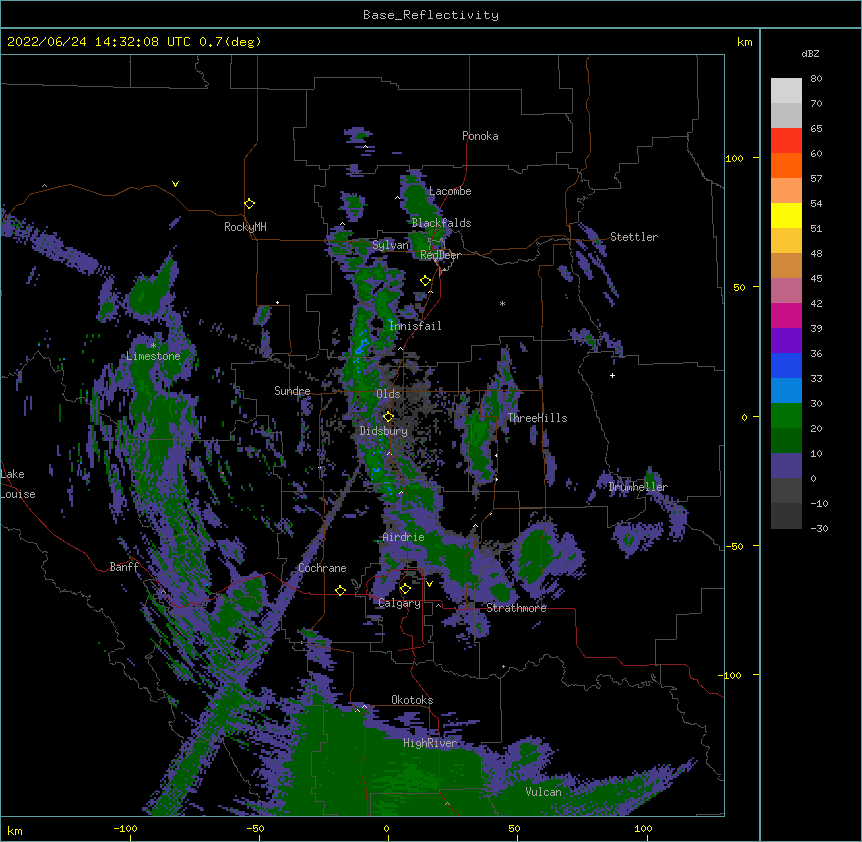Screen dimensions: 862x842
Task: Click the white plus marker north of Drumheller
Action: [612, 375]
